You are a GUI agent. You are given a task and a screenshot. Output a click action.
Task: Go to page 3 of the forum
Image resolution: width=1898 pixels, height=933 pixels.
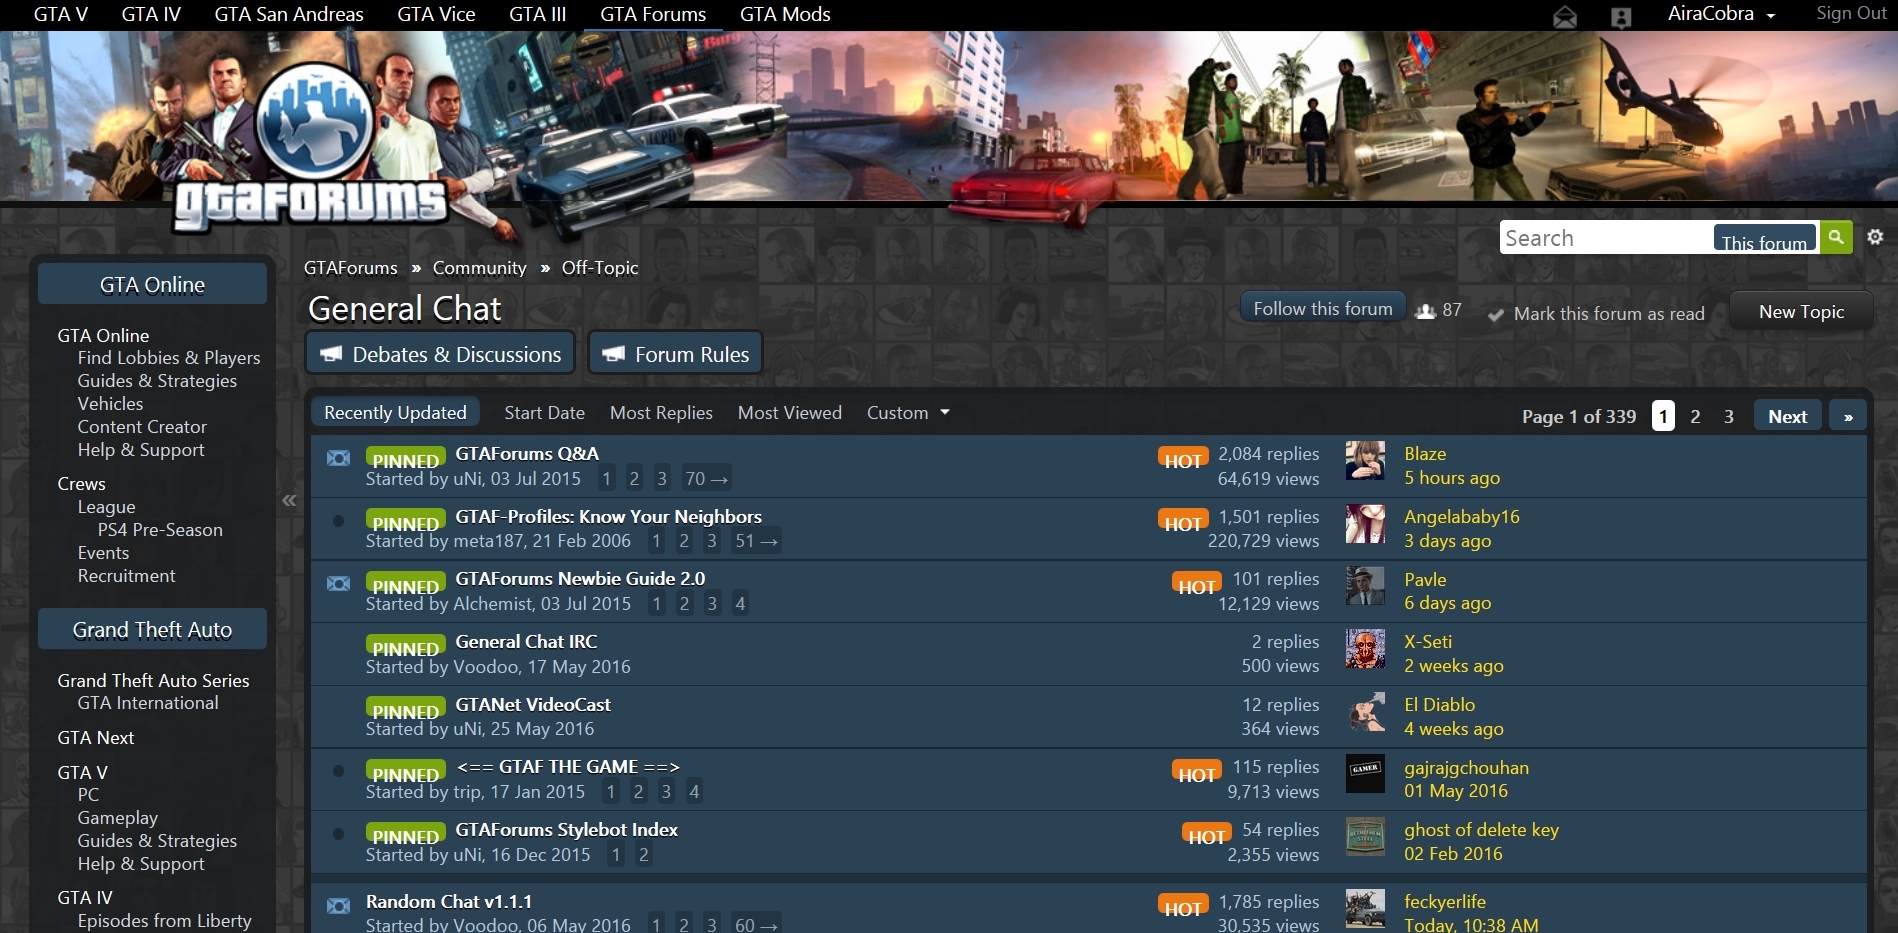[x=1728, y=416]
